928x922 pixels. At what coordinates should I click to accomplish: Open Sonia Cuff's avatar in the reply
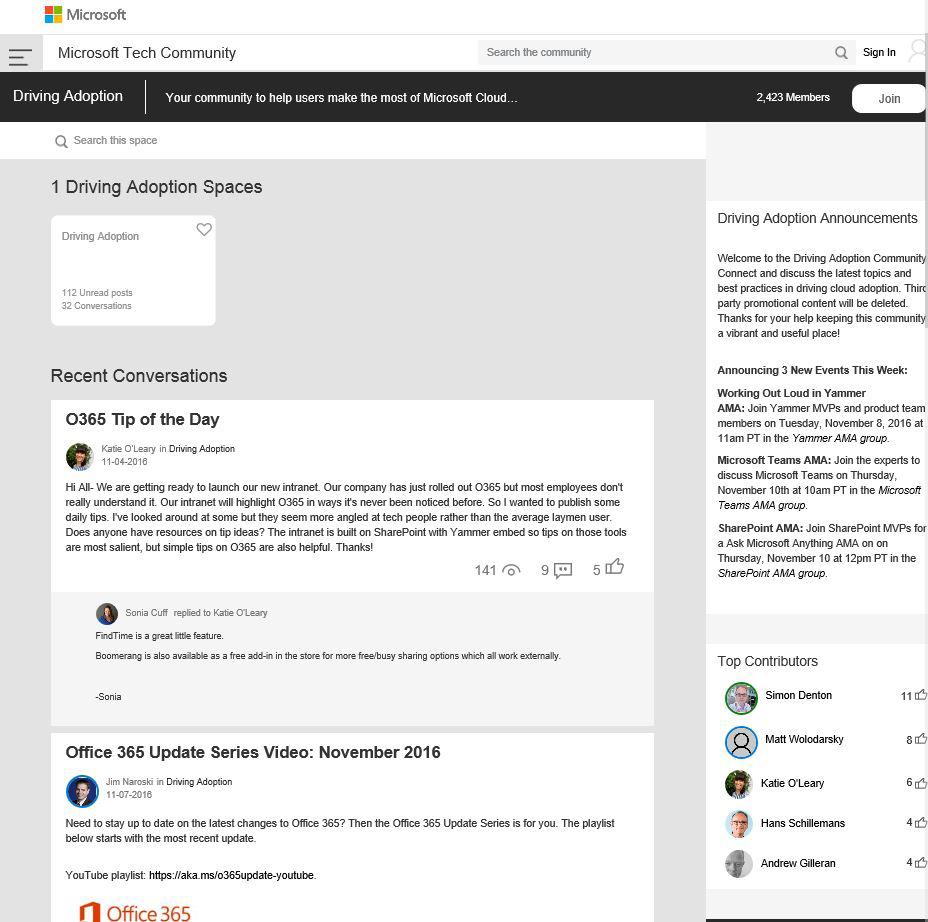tap(107, 614)
